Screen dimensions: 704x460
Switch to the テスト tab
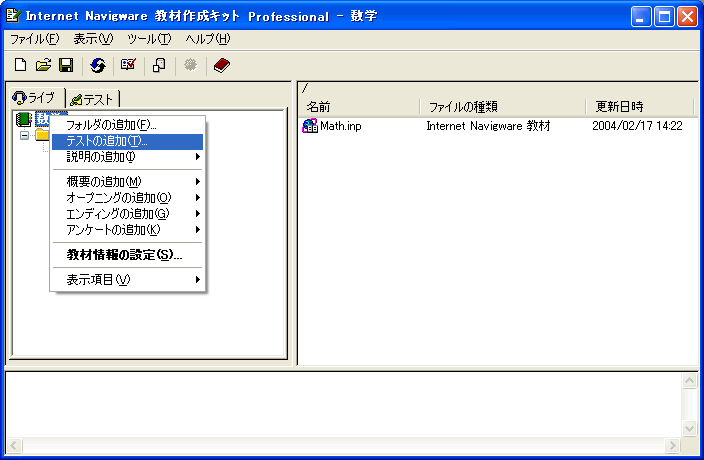pos(92,99)
